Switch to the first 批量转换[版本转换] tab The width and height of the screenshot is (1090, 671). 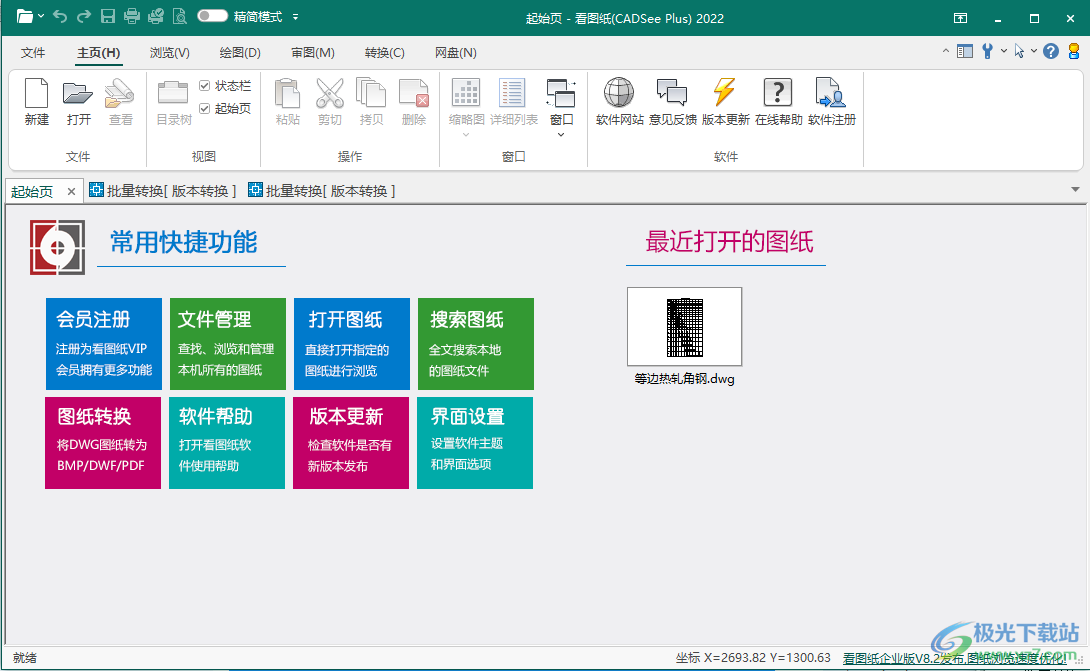click(163, 191)
